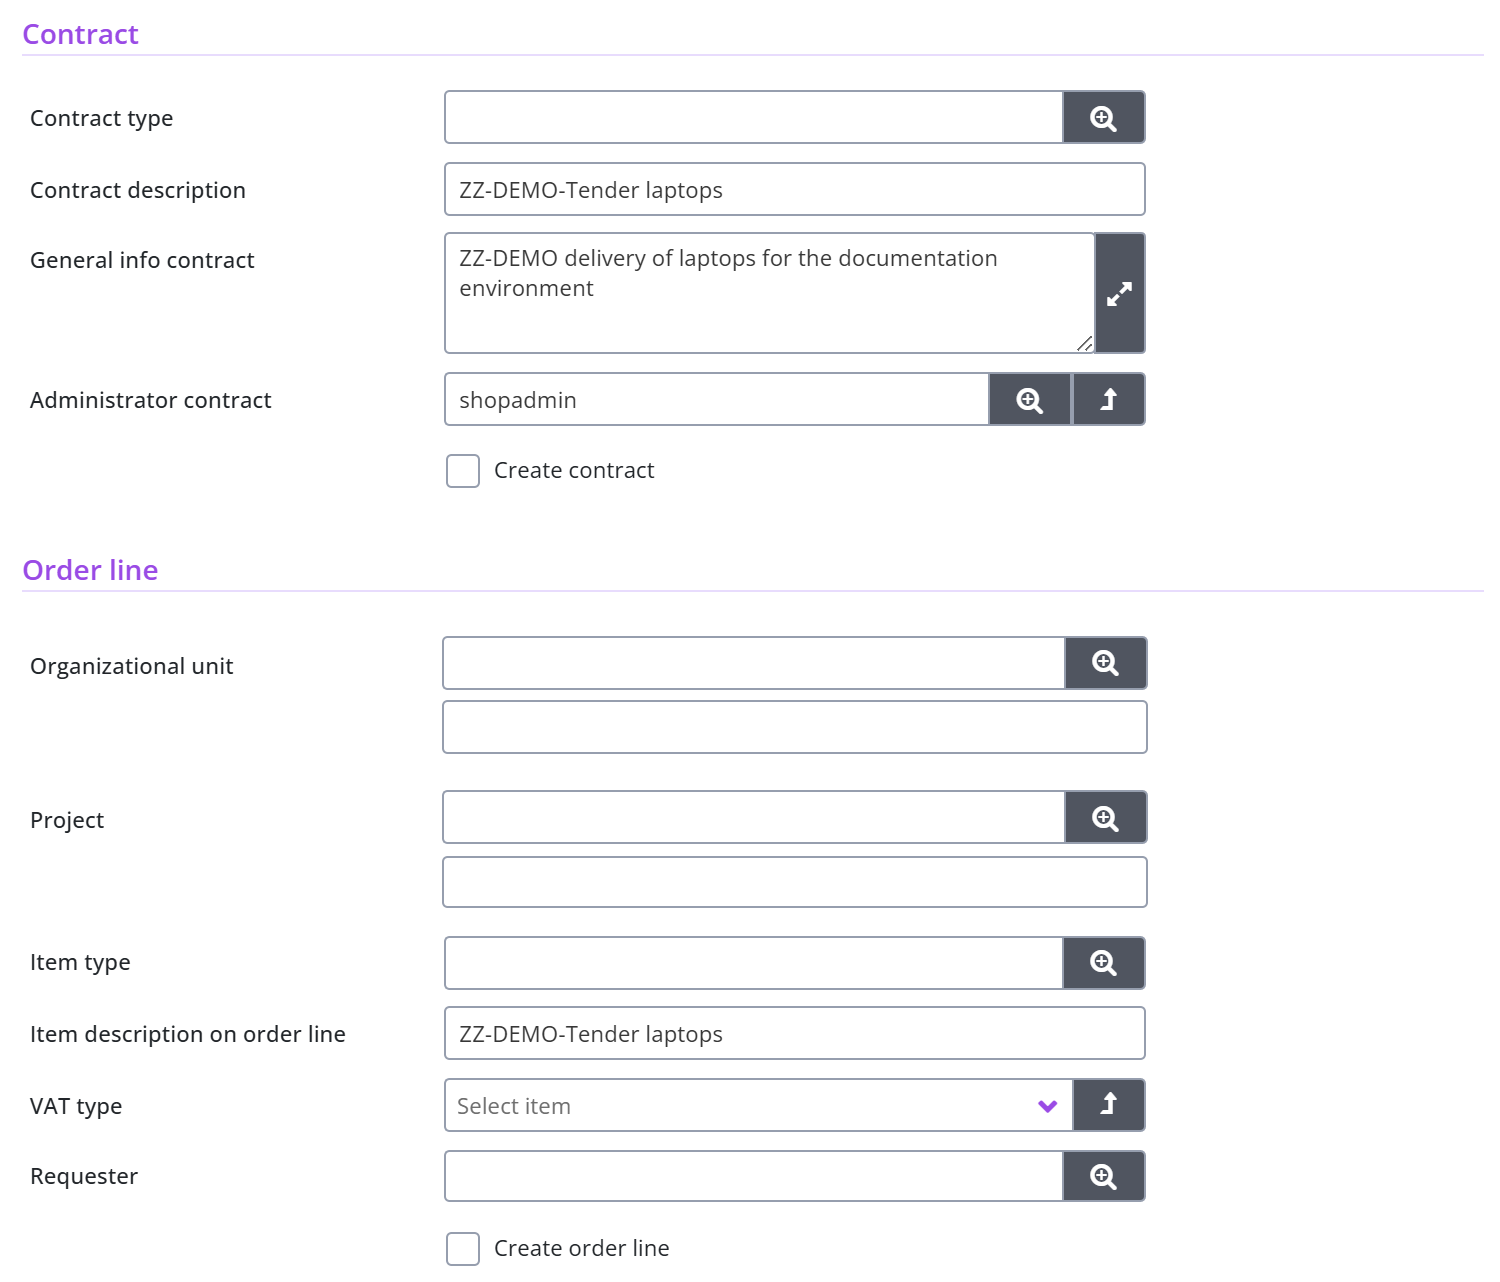Open the VAT type Select item dropdown

758,1106
